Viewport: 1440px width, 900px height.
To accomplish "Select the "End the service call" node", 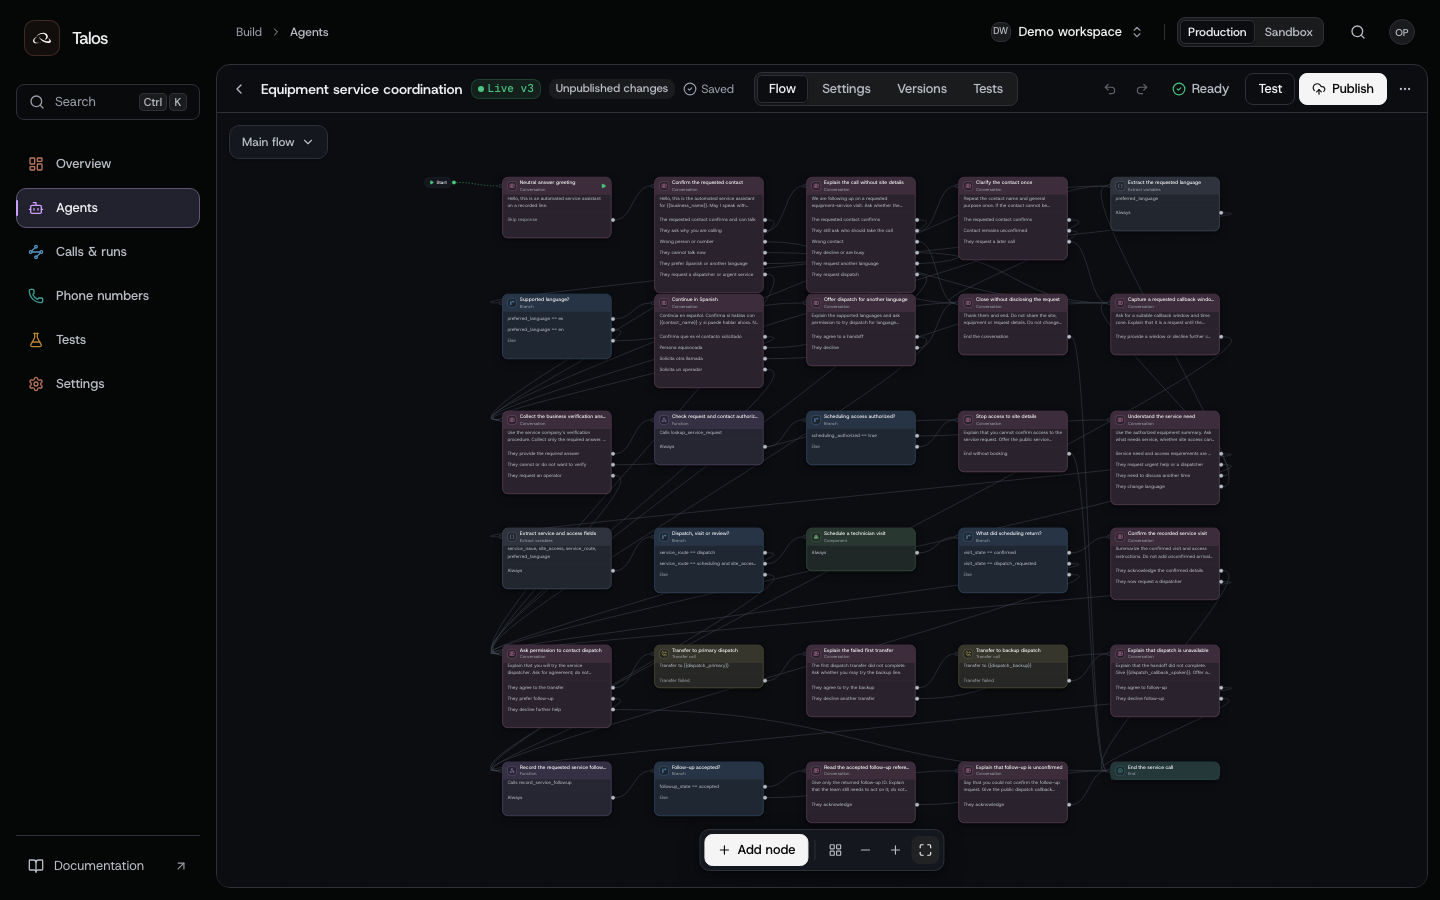I will click(x=1165, y=771).
